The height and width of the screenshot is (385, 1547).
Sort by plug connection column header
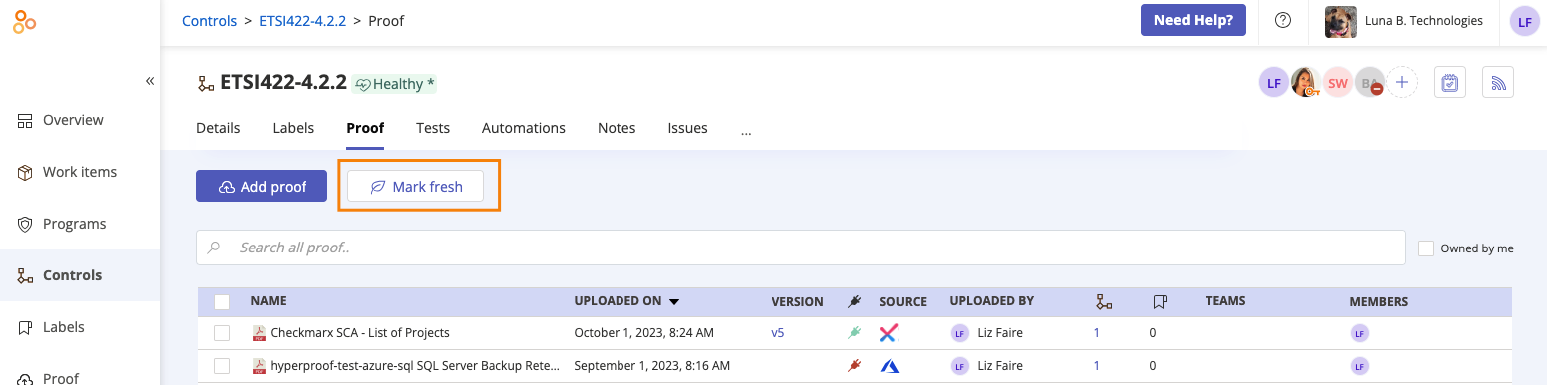[x=854, y=301]
